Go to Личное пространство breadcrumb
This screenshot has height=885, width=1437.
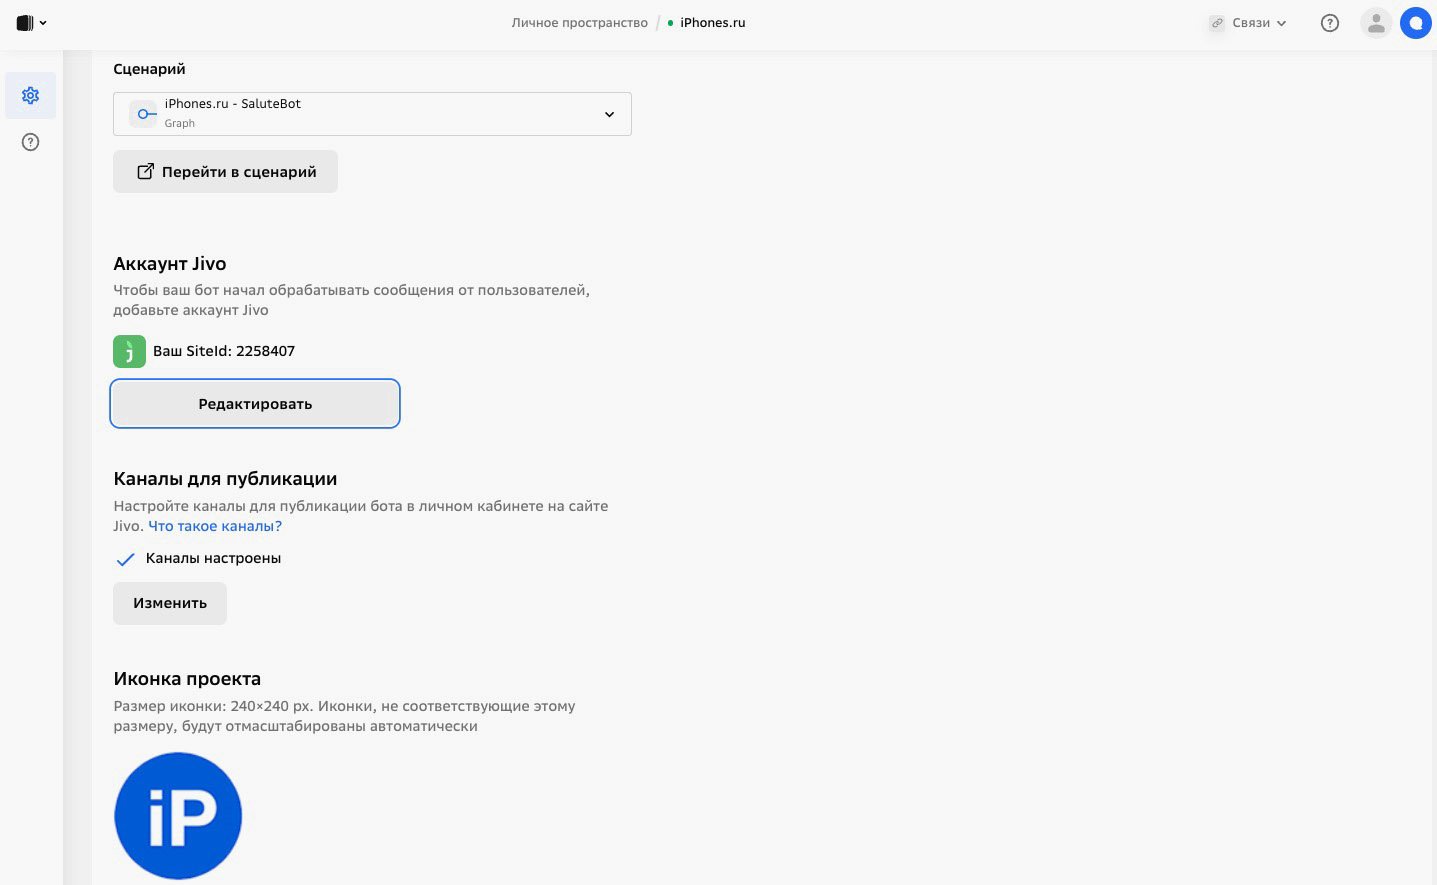(x=580, y=23)
